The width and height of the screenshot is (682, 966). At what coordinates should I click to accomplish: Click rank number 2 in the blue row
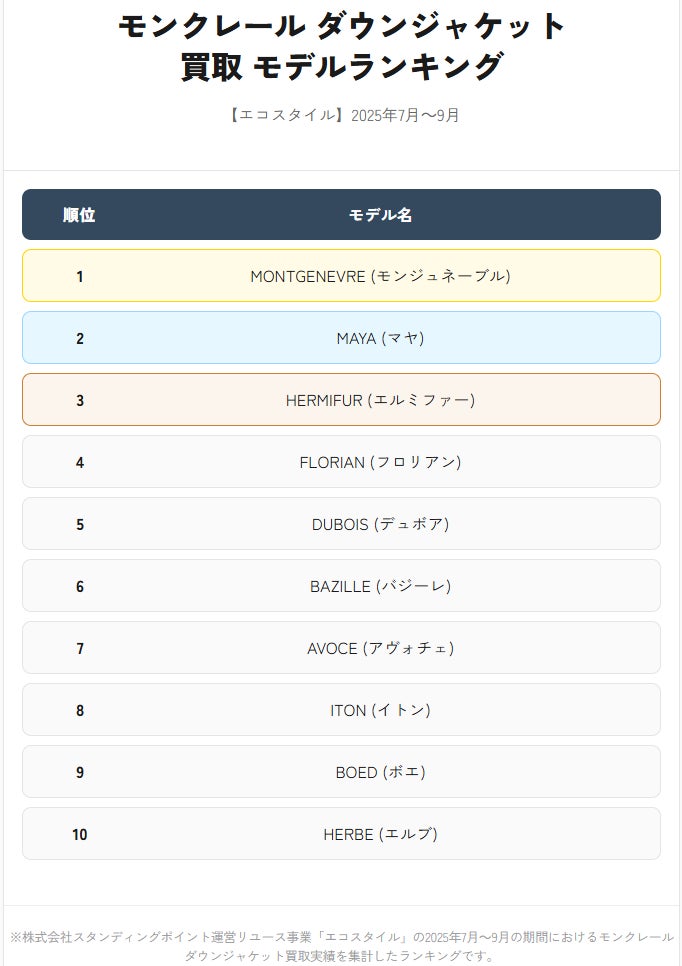79,338
